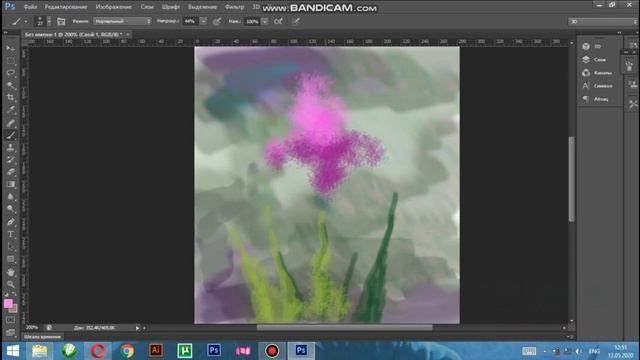This screenshot has height=360, width=640.
Task: Select the document tab Без имени 1
Action: pyautogui.click(x=73, y=35)
